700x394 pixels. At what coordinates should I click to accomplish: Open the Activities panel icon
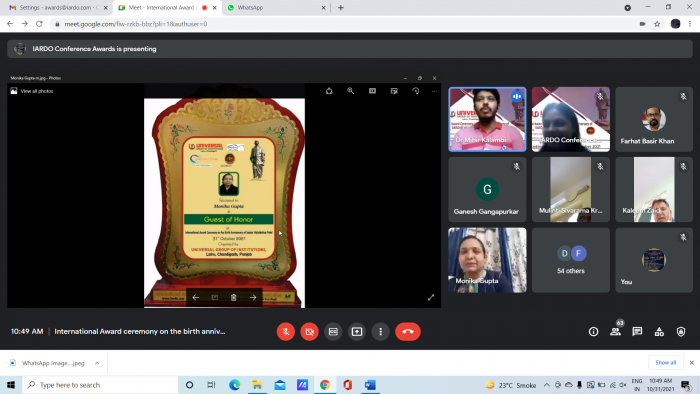[659, 332]
